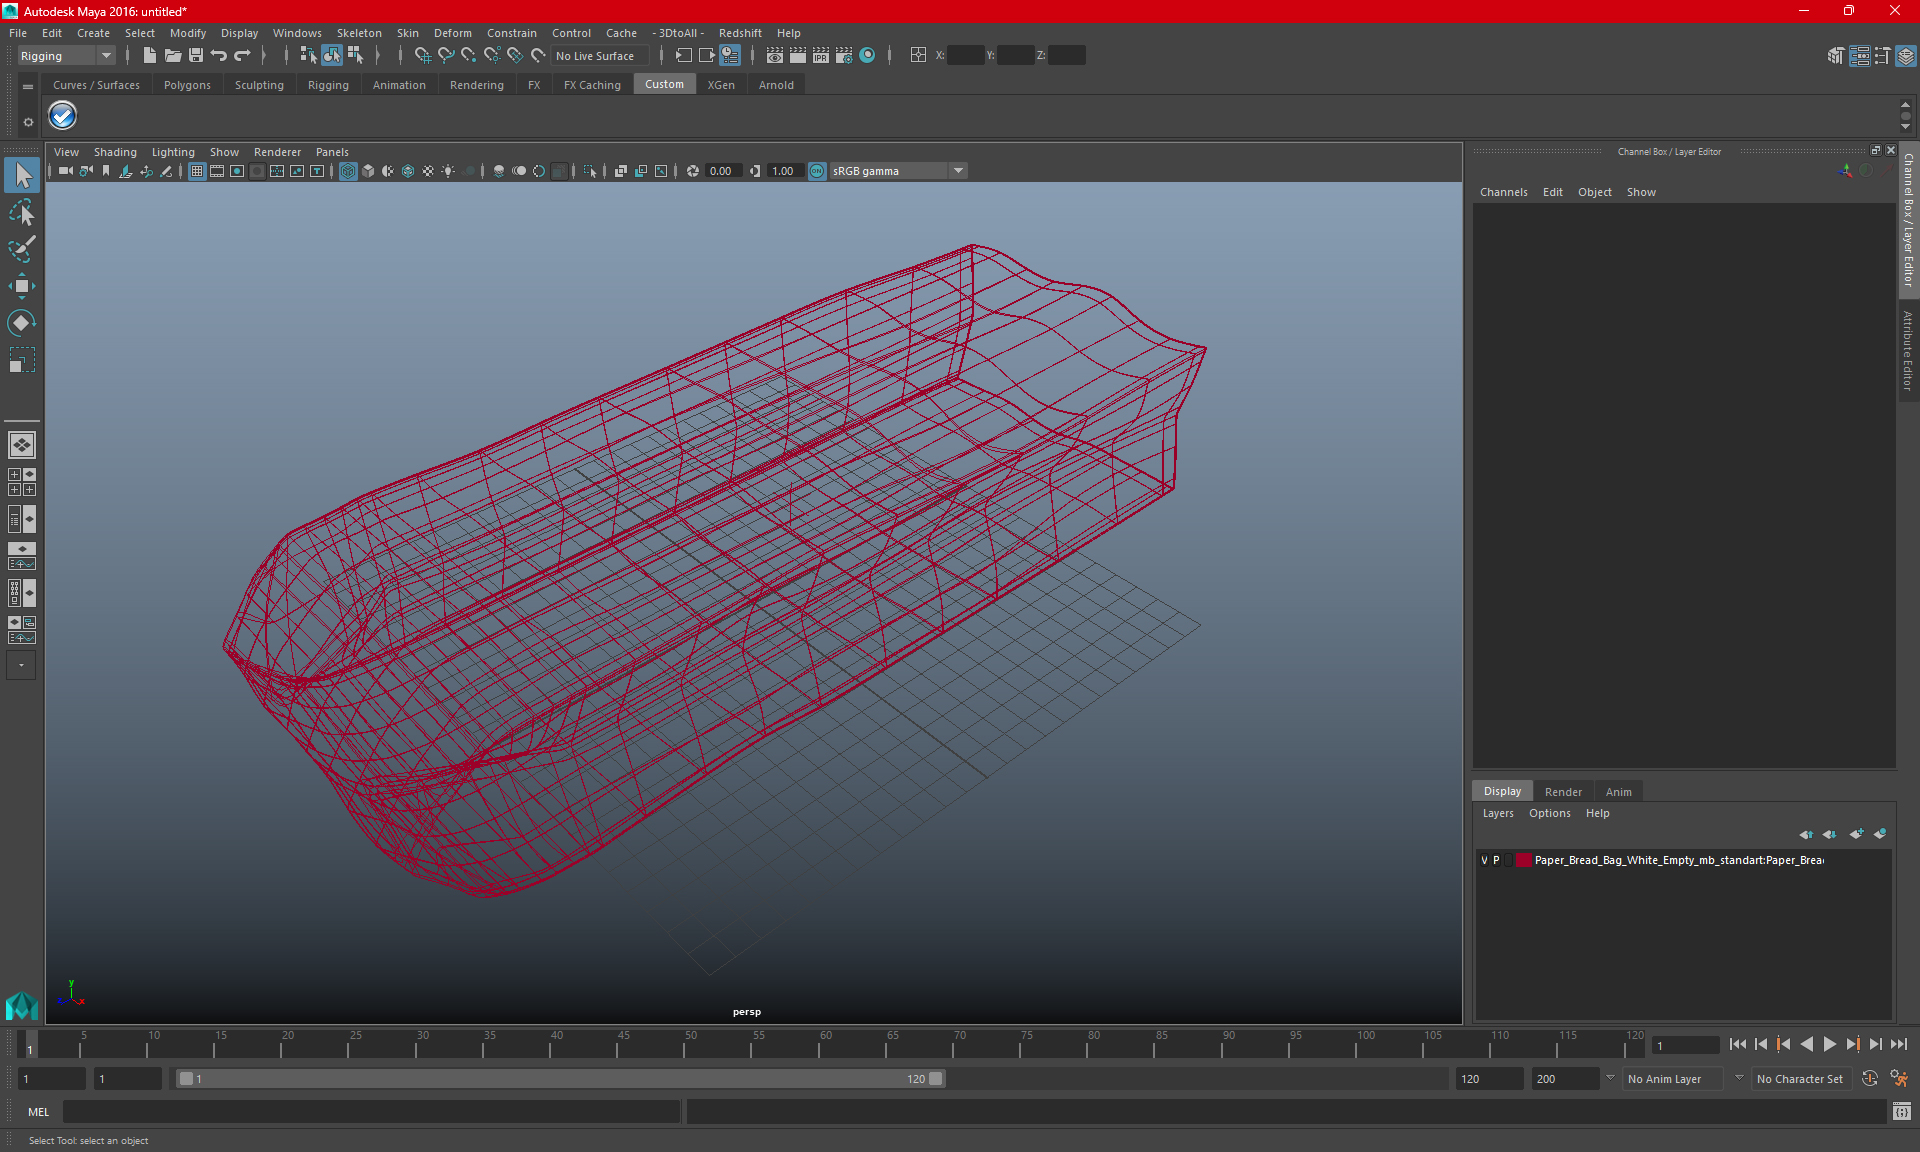
Task: Click the current frame field
Action: (1686, 1045)
